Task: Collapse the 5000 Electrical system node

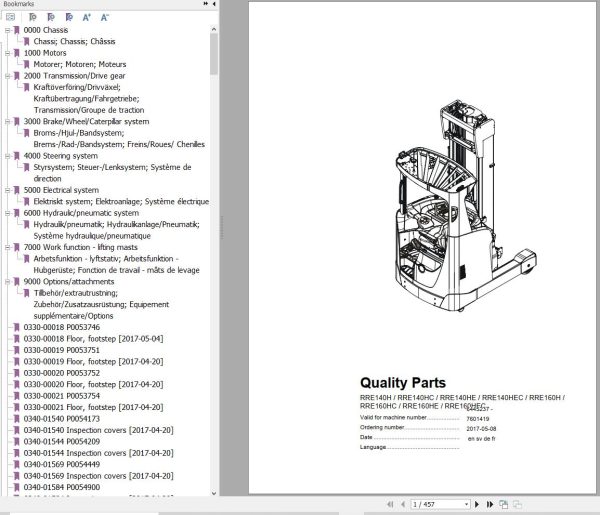Action: (7, 190)
